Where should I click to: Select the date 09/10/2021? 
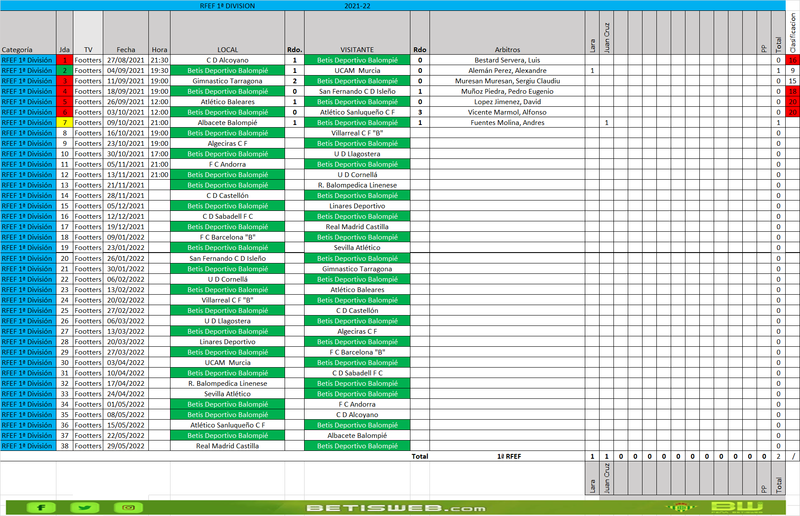click(x=126, y=122)
